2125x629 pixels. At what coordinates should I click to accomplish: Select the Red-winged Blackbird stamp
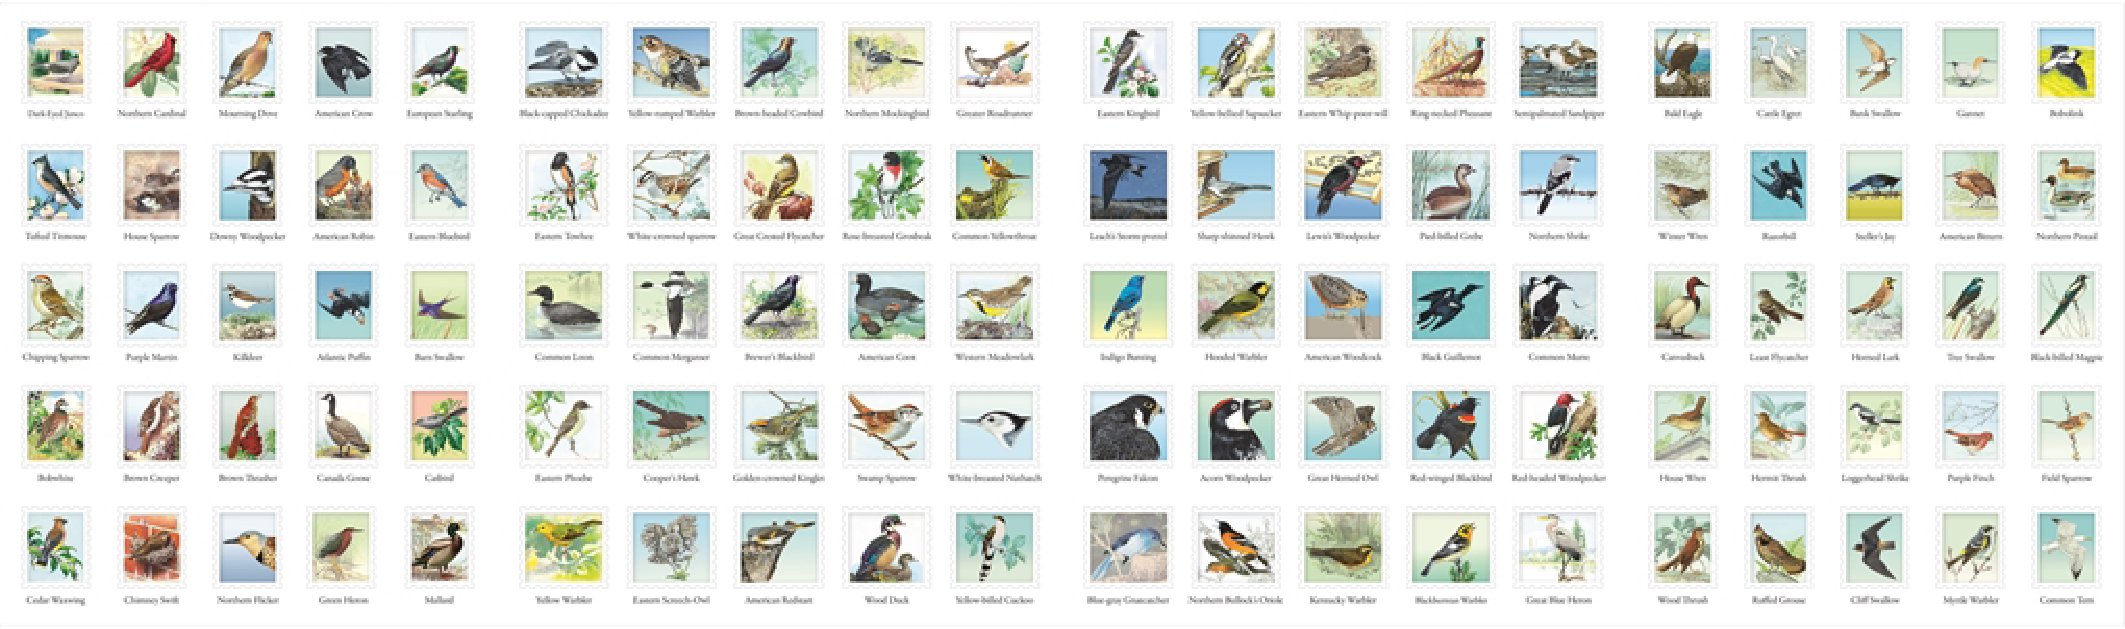pos(1450,426)
